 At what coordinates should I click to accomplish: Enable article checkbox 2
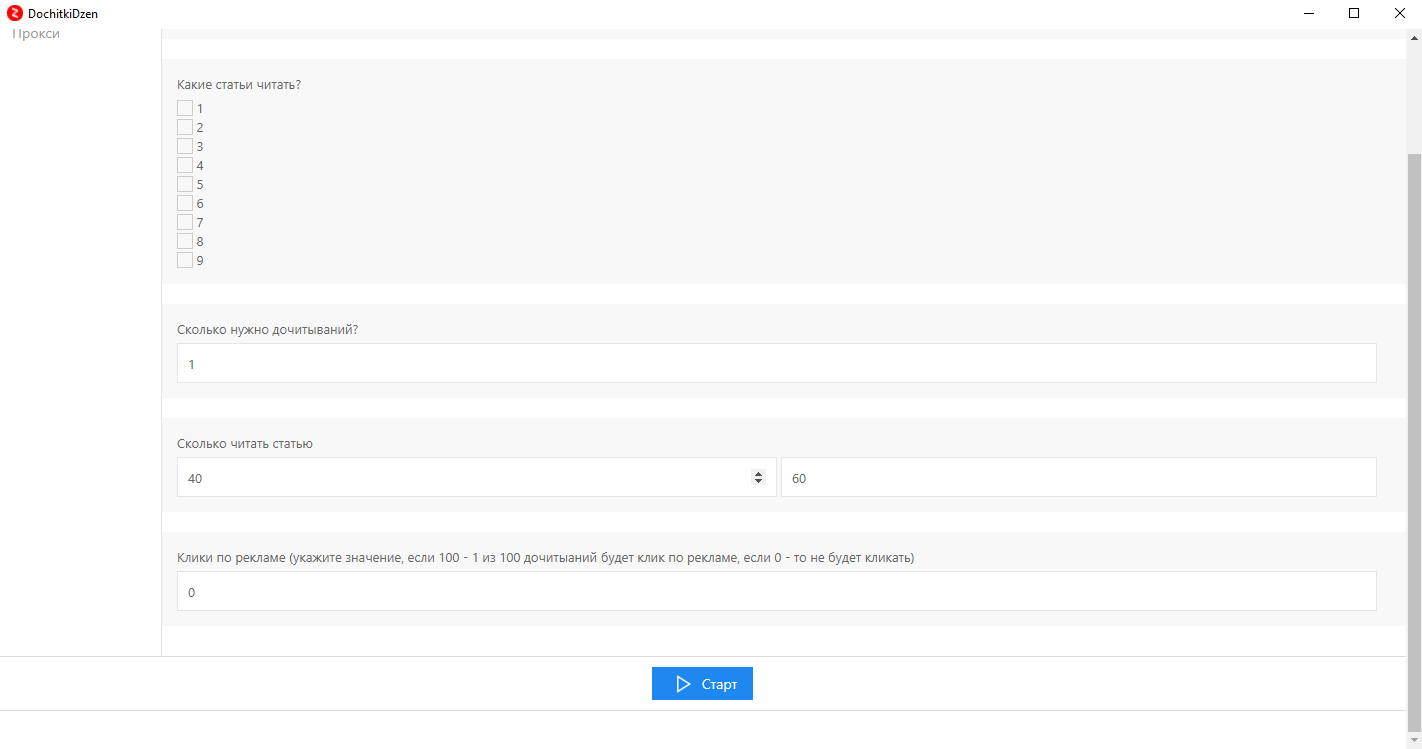tap(185, 127)
